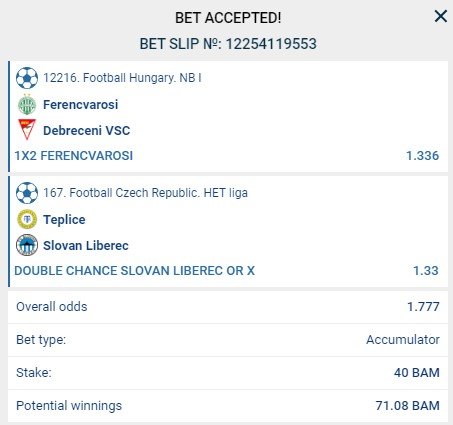Click the Accumulator bet type value

(403, 340)
